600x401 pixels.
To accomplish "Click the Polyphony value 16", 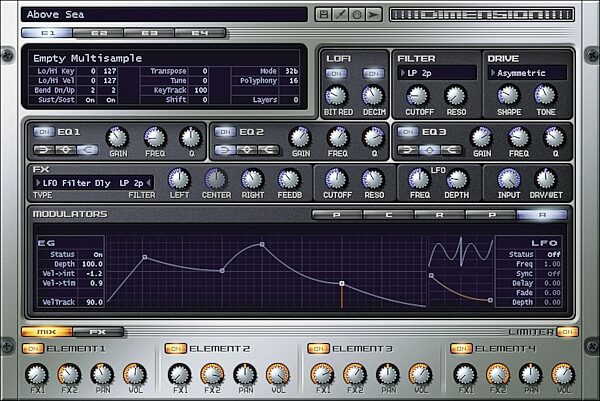I will (x=293, y=81).
